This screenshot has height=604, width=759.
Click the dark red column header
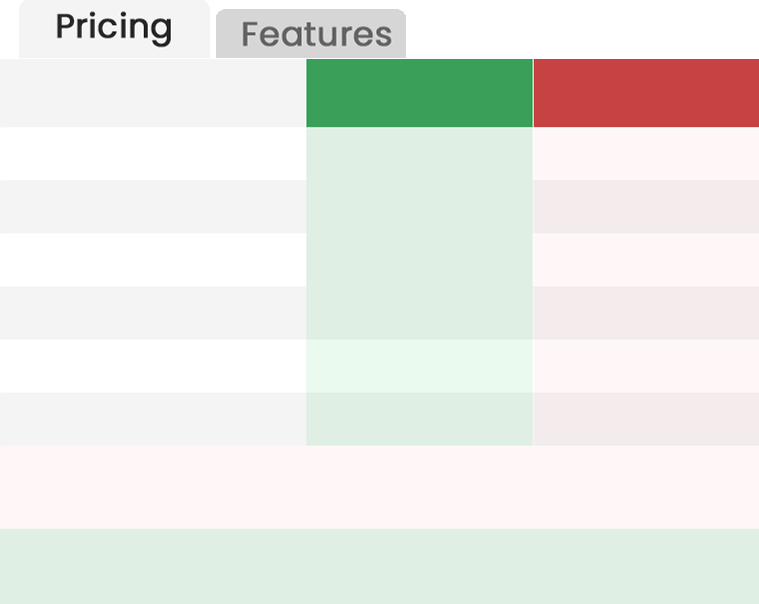point(646,93)
